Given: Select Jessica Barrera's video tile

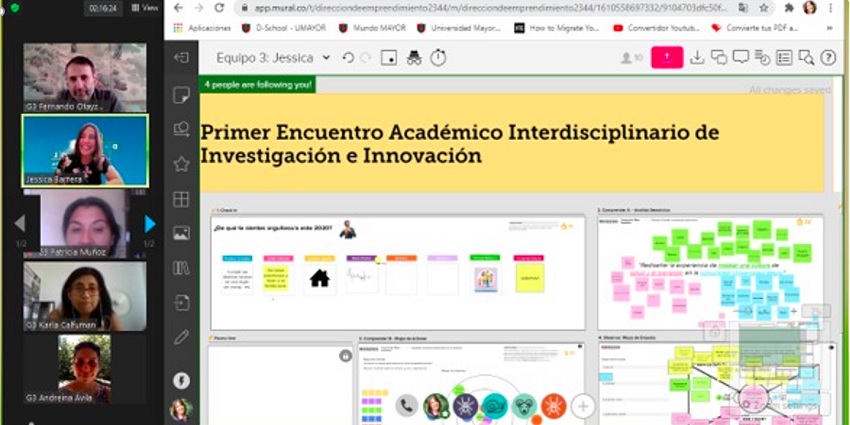Looking at the screenshot, I should click(85, 151).
